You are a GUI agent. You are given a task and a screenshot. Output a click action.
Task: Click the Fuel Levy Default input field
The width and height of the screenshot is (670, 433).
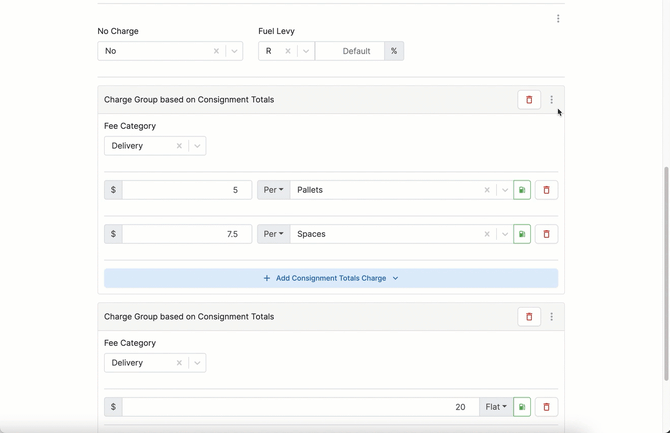350,51
